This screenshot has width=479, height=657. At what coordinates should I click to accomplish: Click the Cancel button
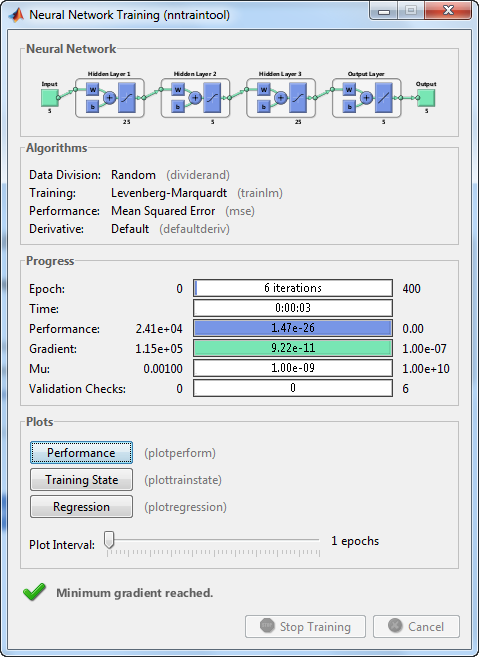pos(416,626)
